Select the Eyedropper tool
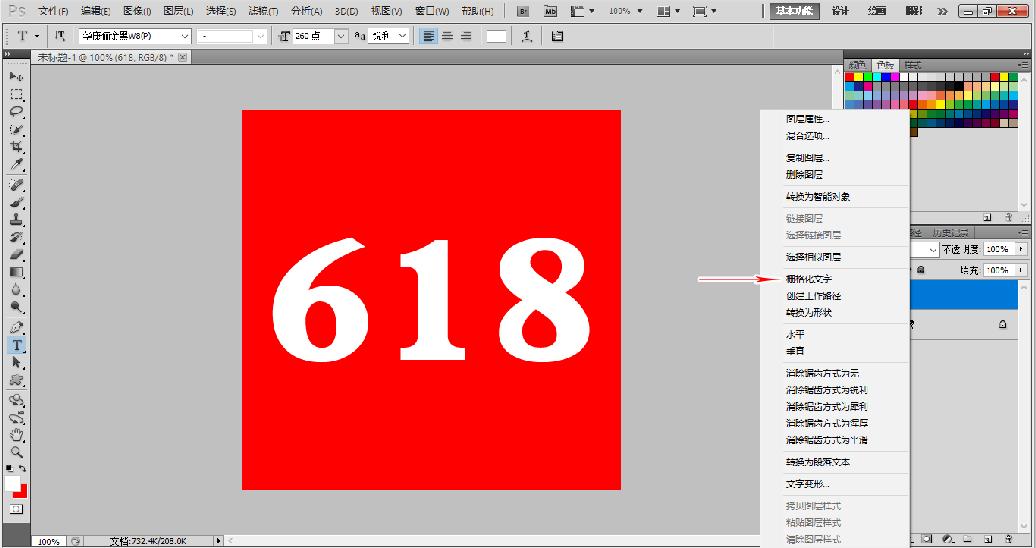Image resolution: width=1036 pixels, height=548 pixels. tap(17, 165)
